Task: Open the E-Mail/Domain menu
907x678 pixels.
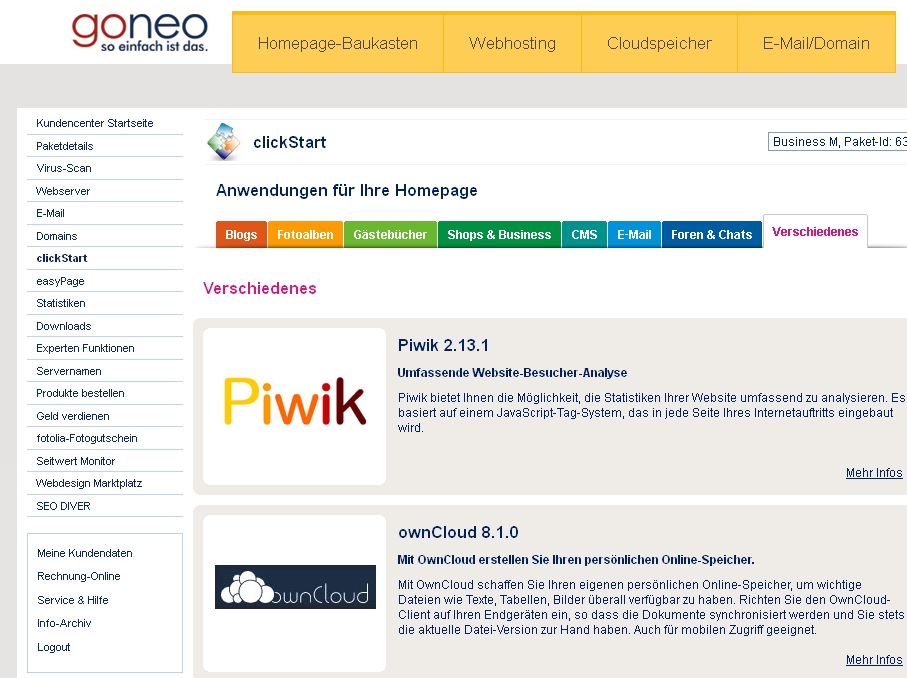Action: [816, 43]
